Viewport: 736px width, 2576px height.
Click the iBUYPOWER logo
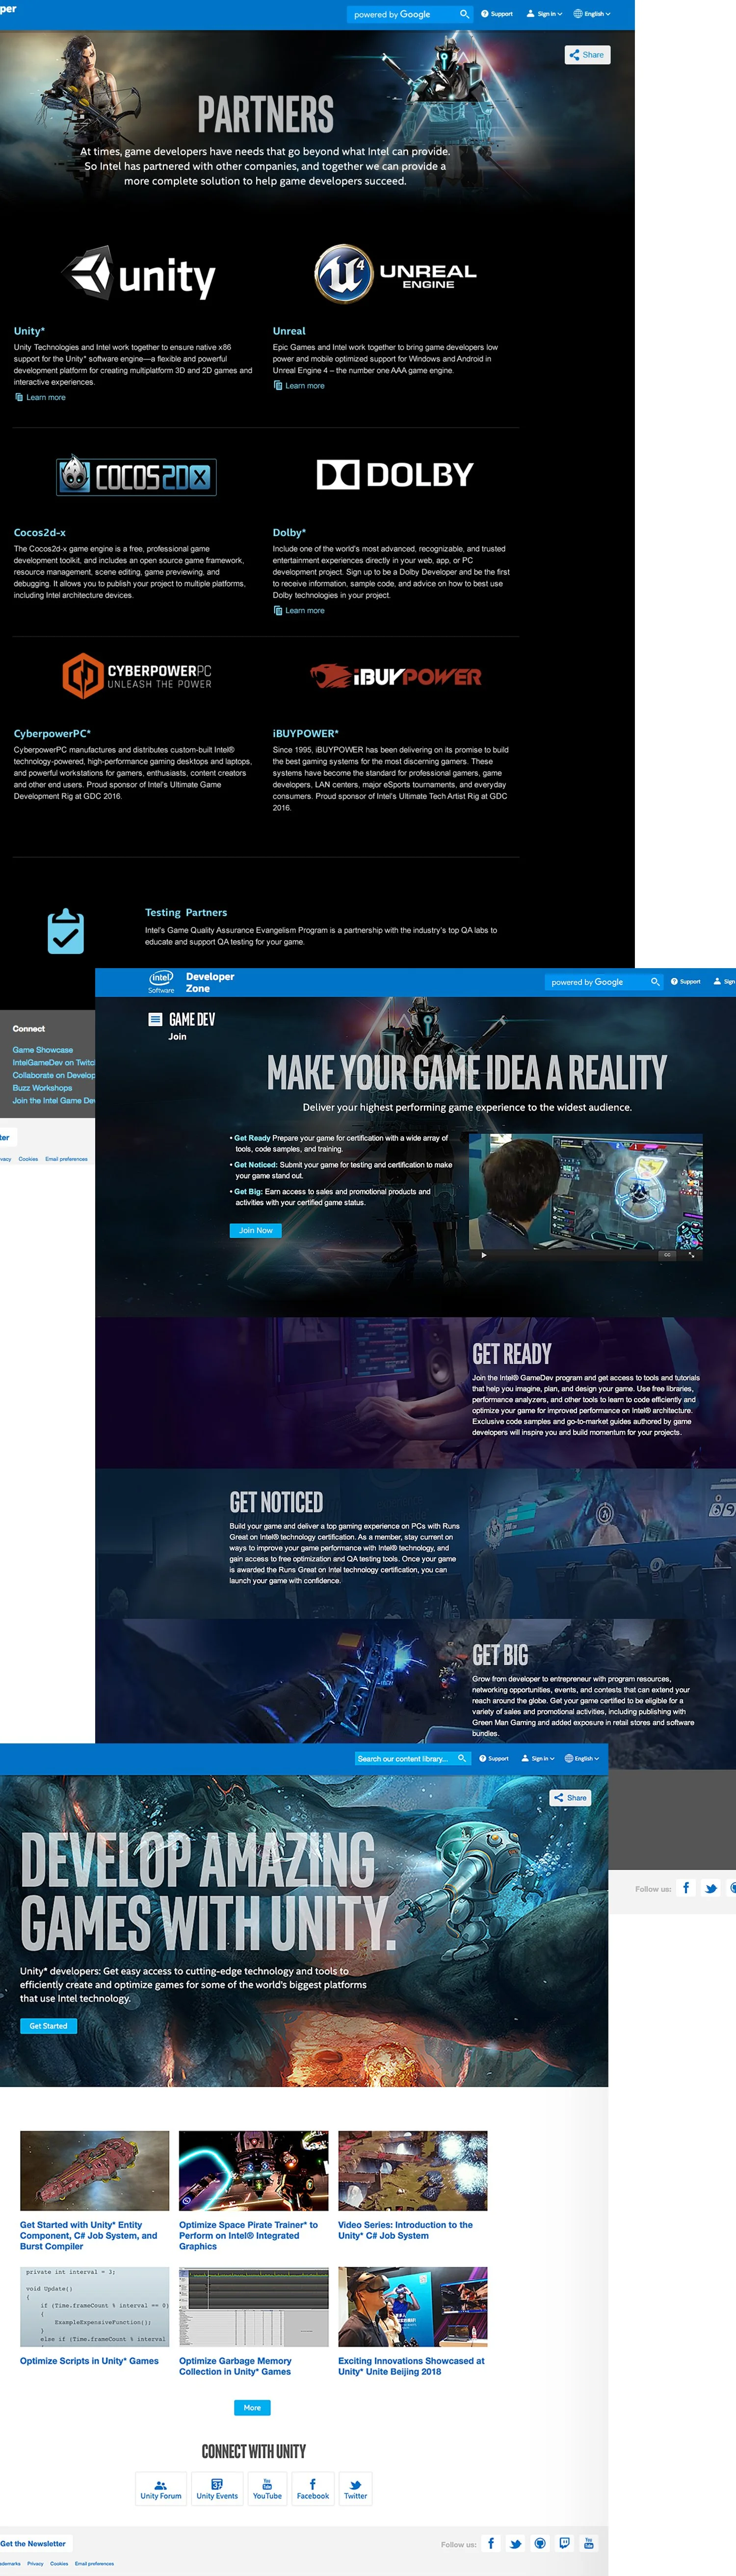396,676
